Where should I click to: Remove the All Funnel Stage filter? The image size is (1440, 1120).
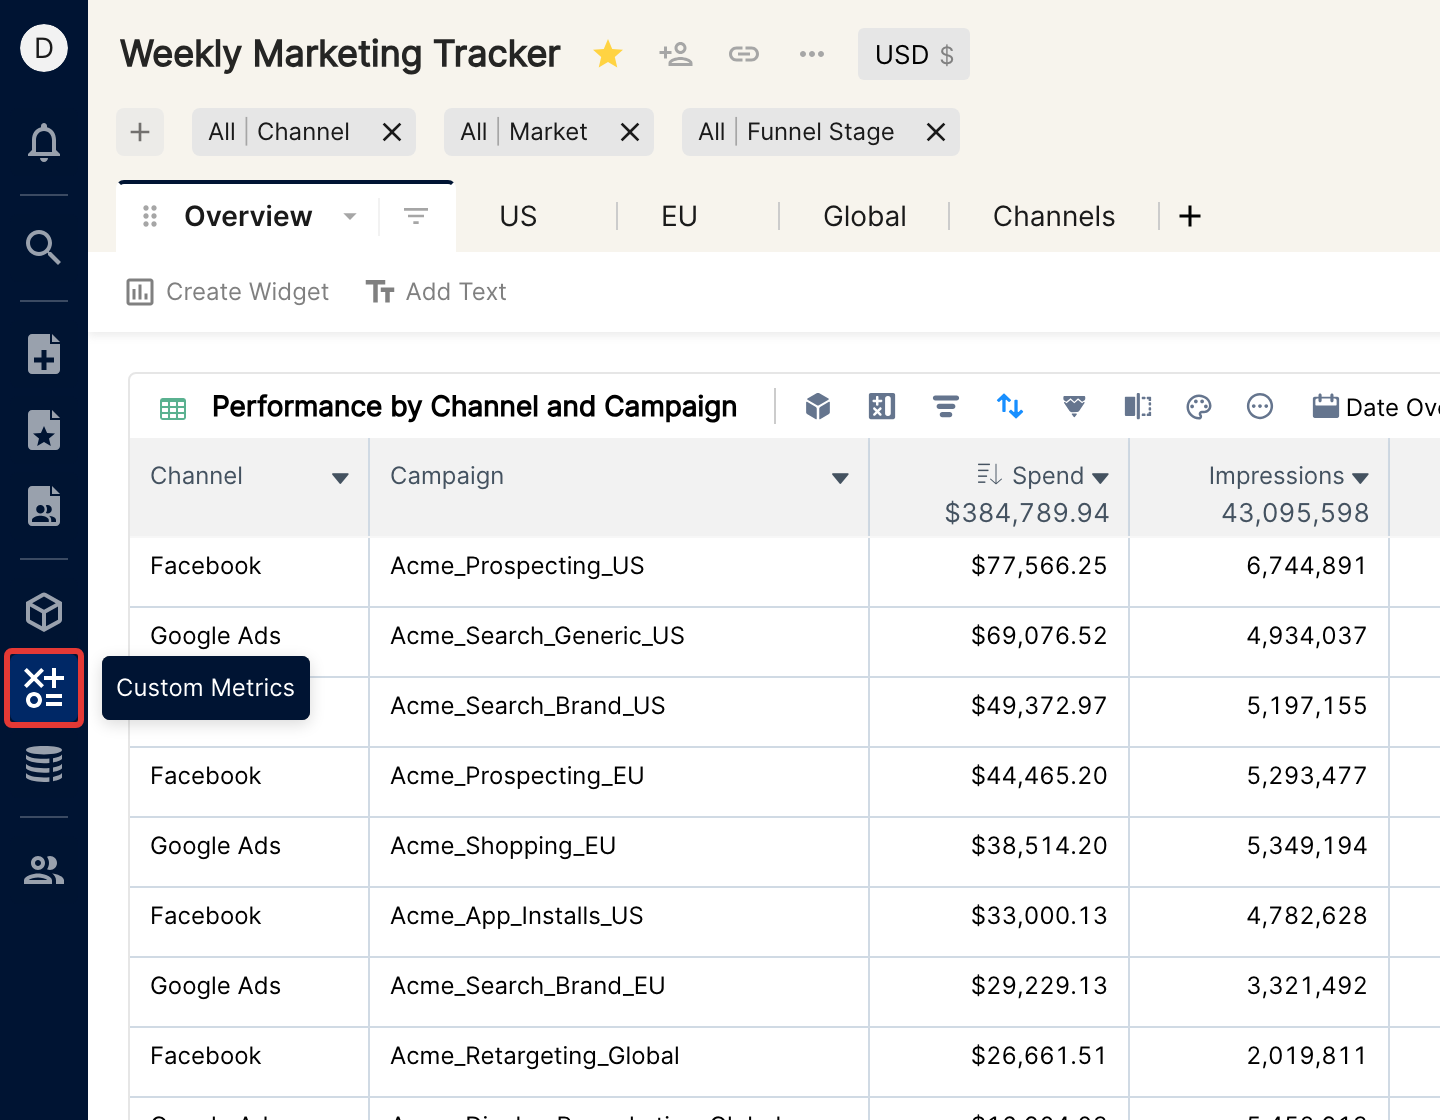tap(936, 132)
